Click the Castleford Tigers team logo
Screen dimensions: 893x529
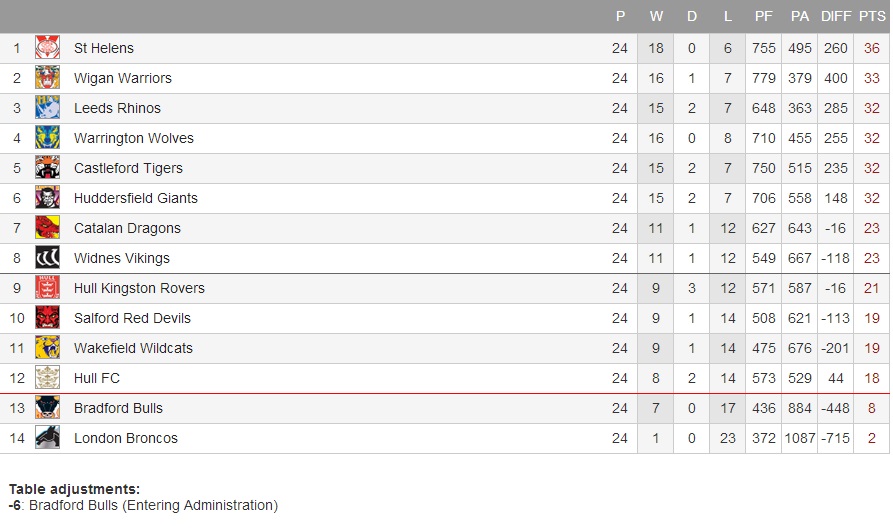(x=47, y=168)
